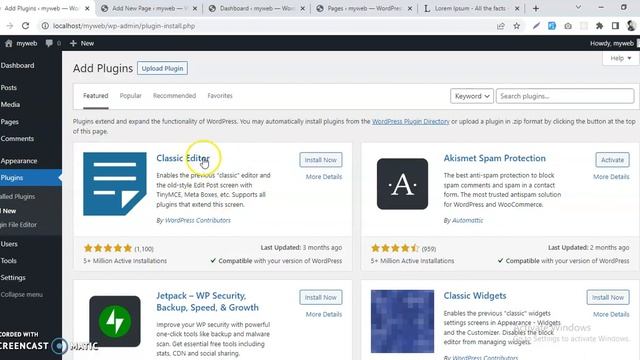The height and width of the screenshot is (360, 640).
Task: Close the Add Plugins browser tab
Action: [87, 8]
